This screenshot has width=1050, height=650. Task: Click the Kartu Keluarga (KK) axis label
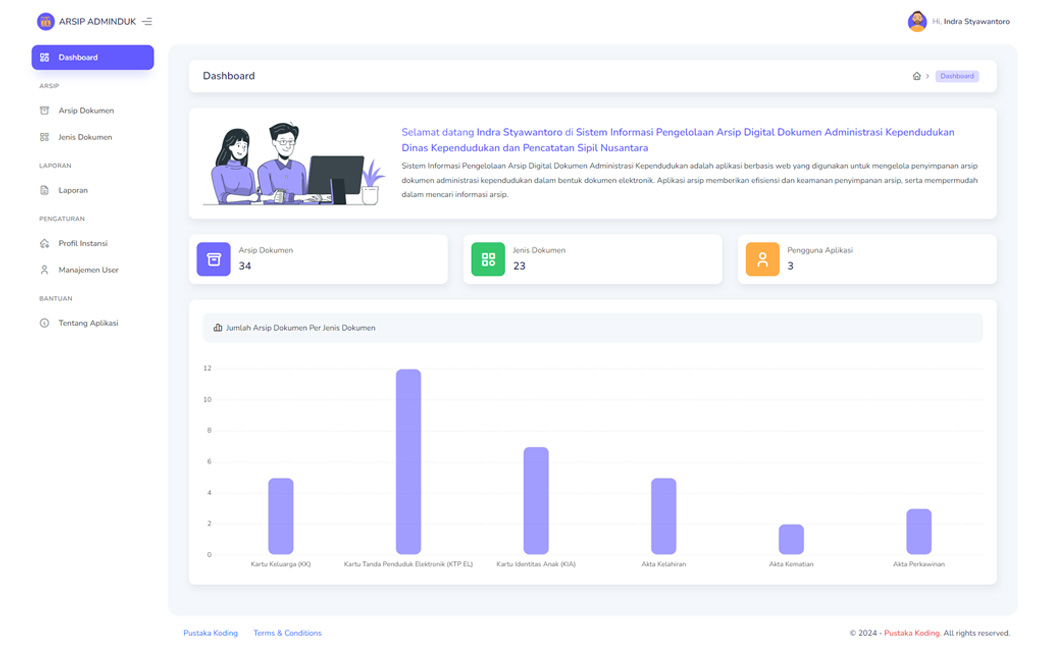coord(281,564)
